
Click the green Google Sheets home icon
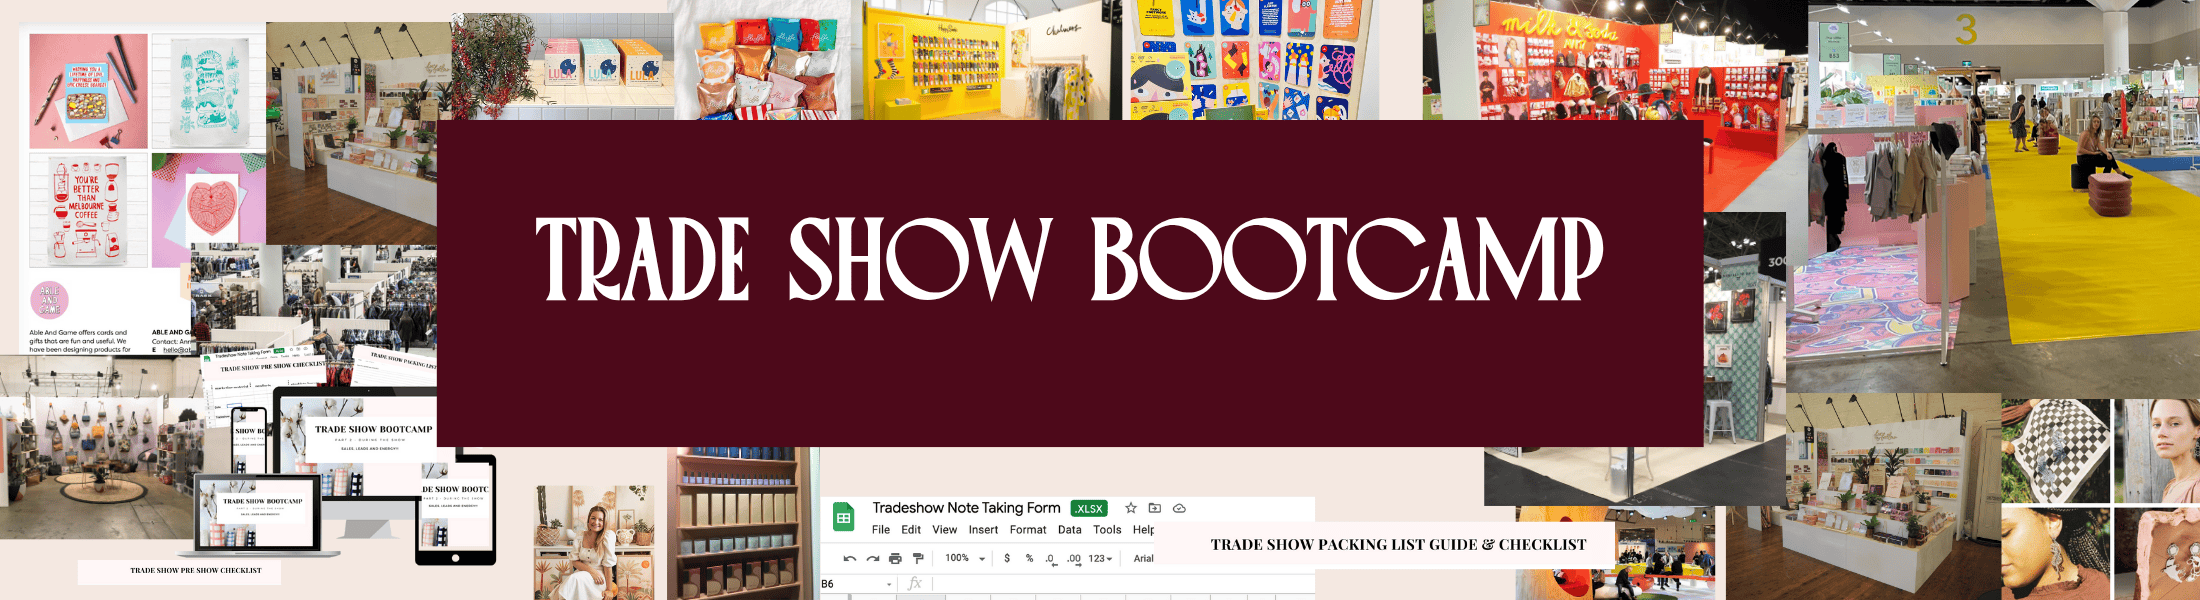pyautogui.click(x=843, y=517)
